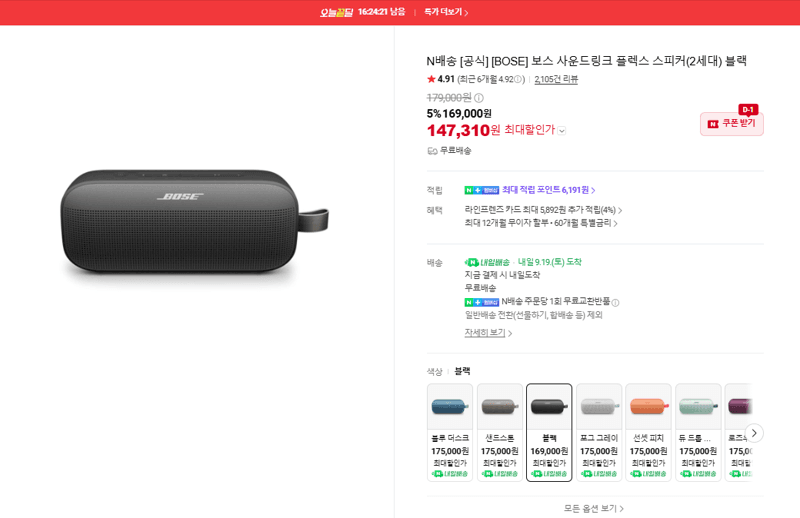Expand the 최대할인가 price dropdown arrow
This screenshot has height=518, width=800.
point(562,131)
